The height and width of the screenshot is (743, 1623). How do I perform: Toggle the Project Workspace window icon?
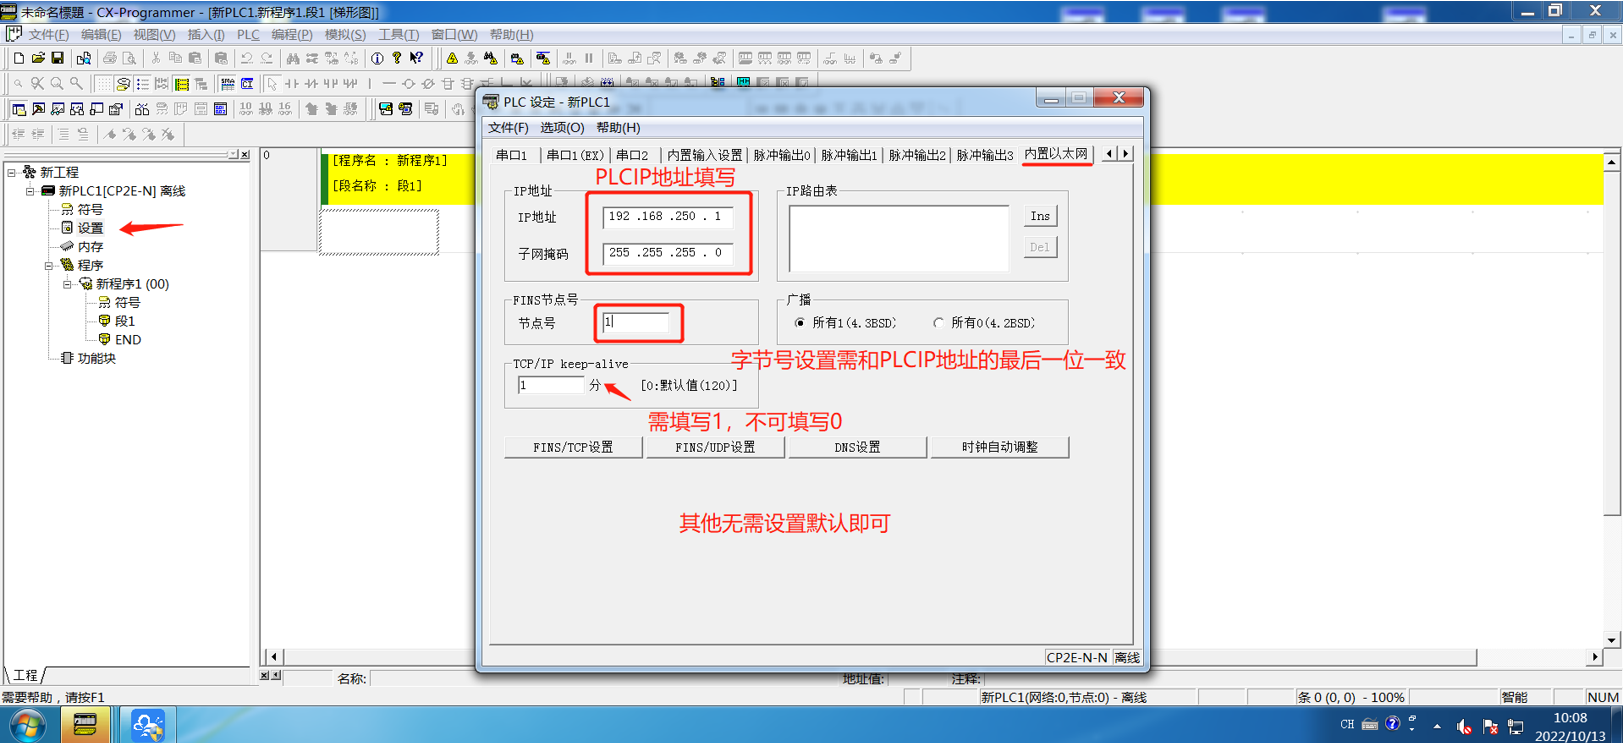[x=19, y=109]
